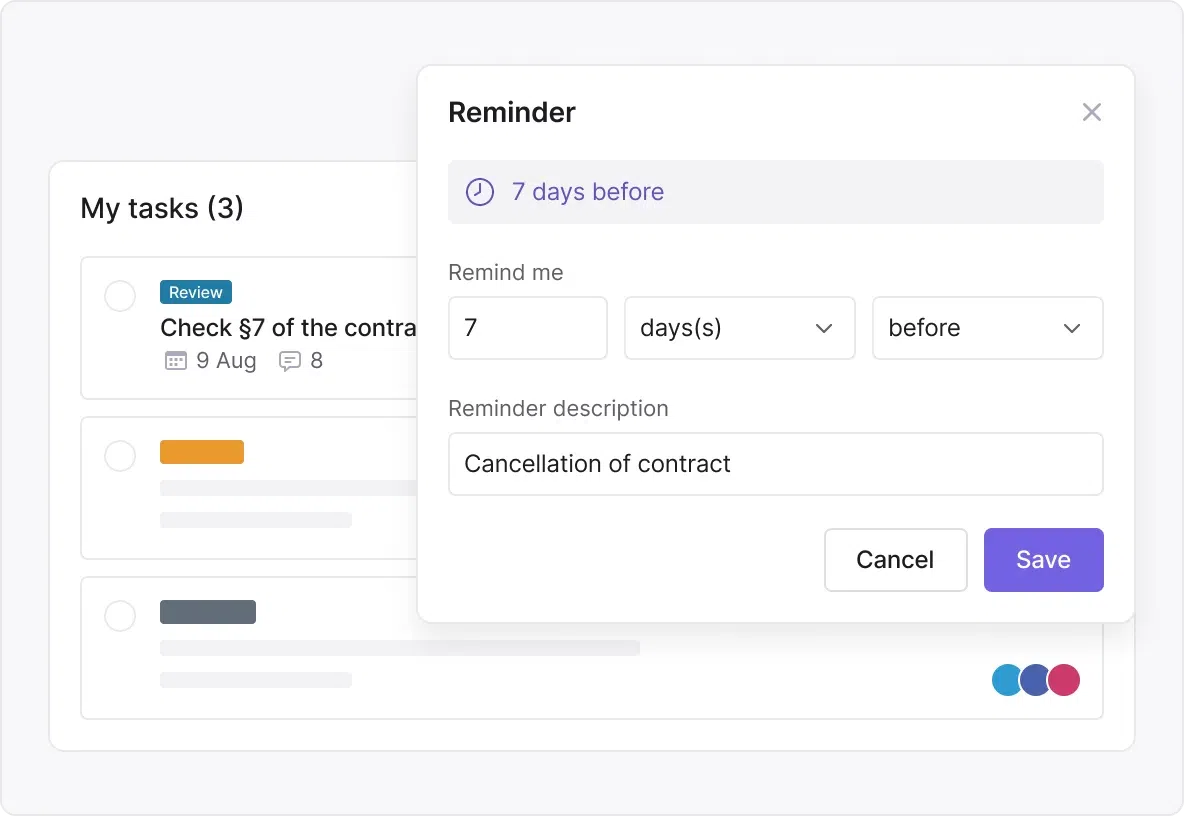Click the calendar icon next to 9 Aug
The image size is (1184, 816).
click(175, 361)
